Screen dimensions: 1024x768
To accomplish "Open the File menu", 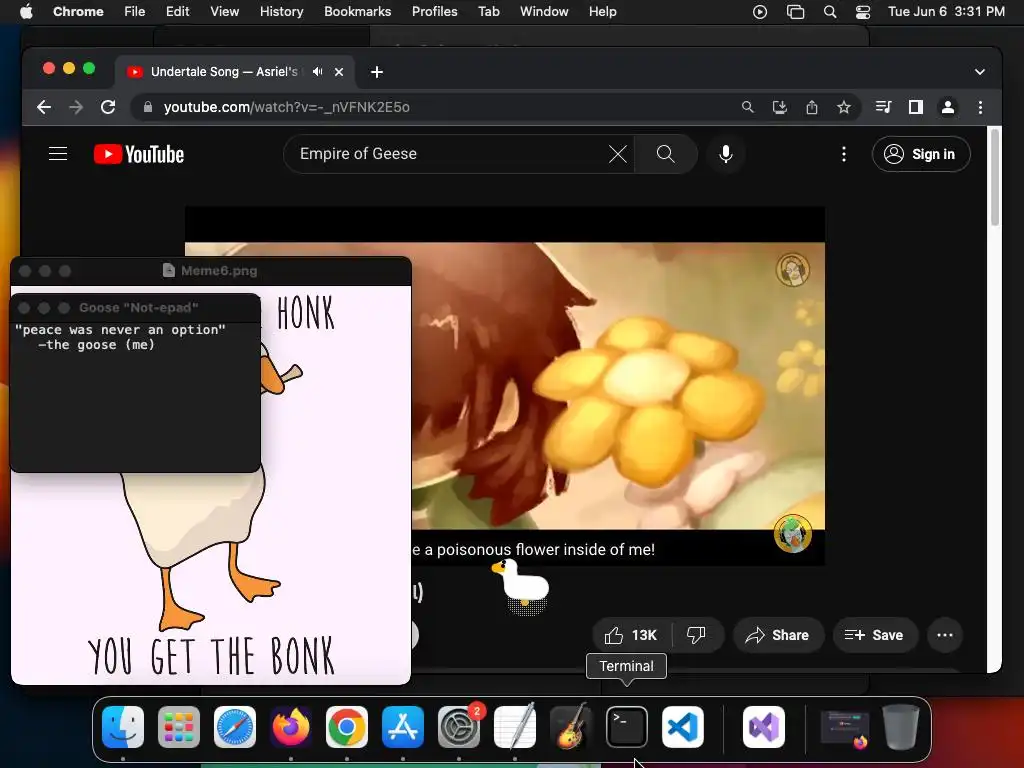I will (135, 12).
